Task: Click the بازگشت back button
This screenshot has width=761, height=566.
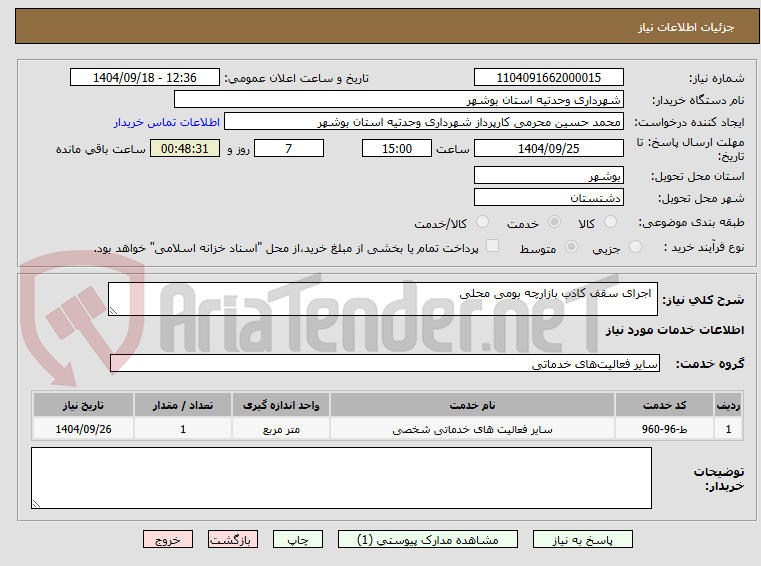Action: (232, 539)
